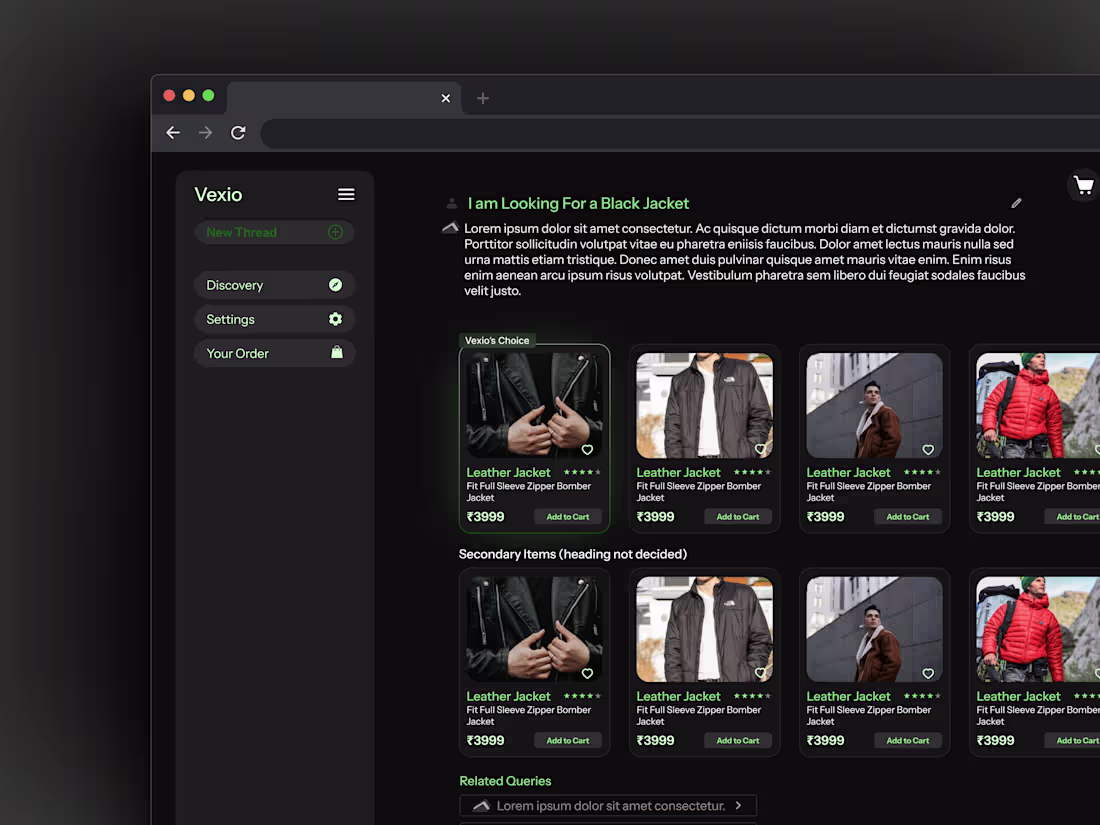The width and height of the screenshot is (1100, 825).
Task: Toggle the Vexio sidebar hamburger menu
Action: coord(346,194)
